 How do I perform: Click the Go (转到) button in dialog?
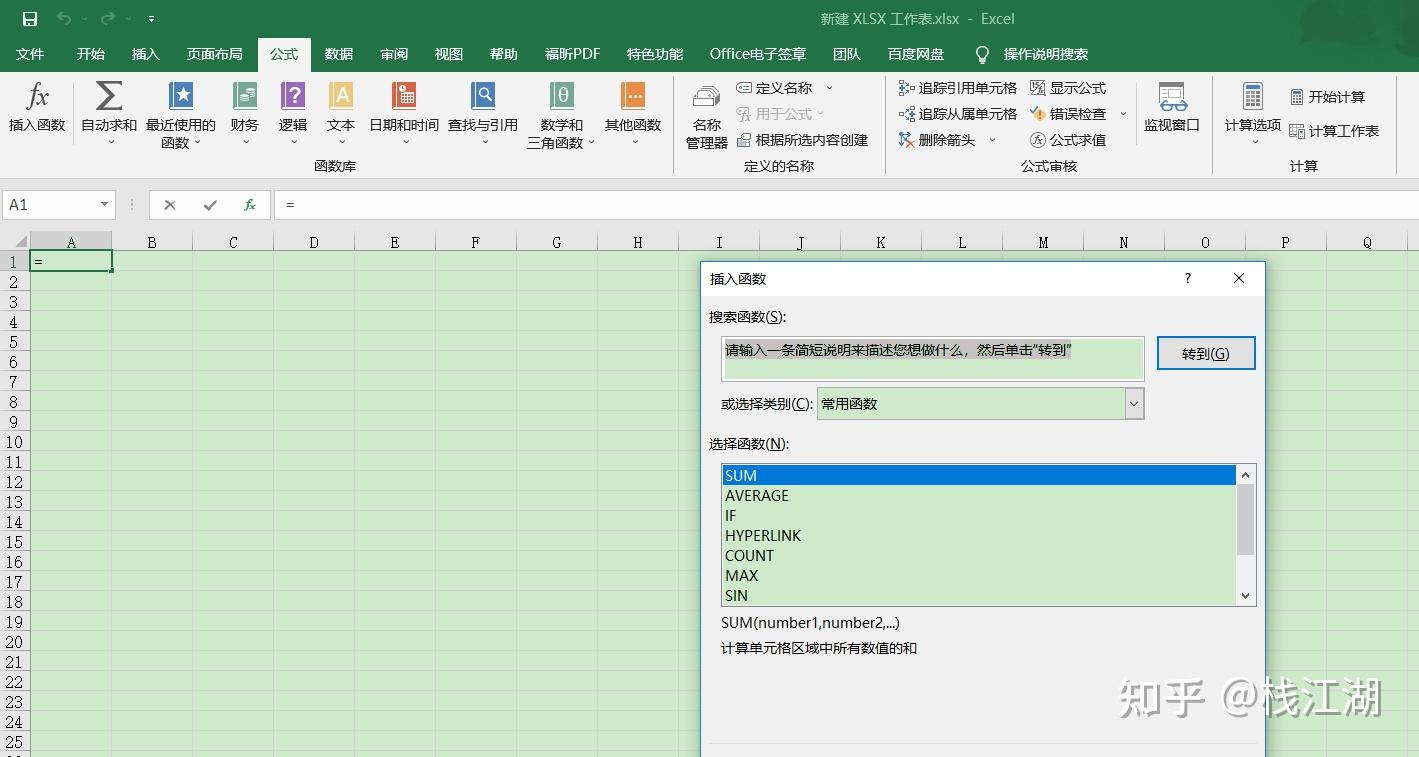click(1206, 353)
